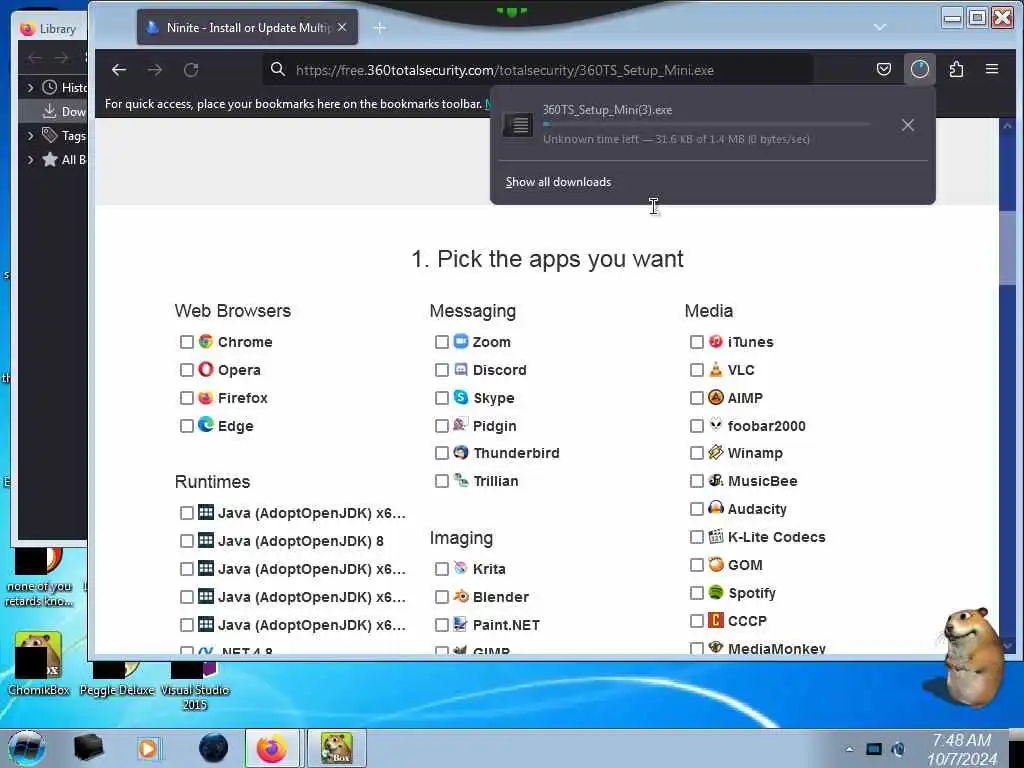Click the GOM label

(x=745, y=565)
